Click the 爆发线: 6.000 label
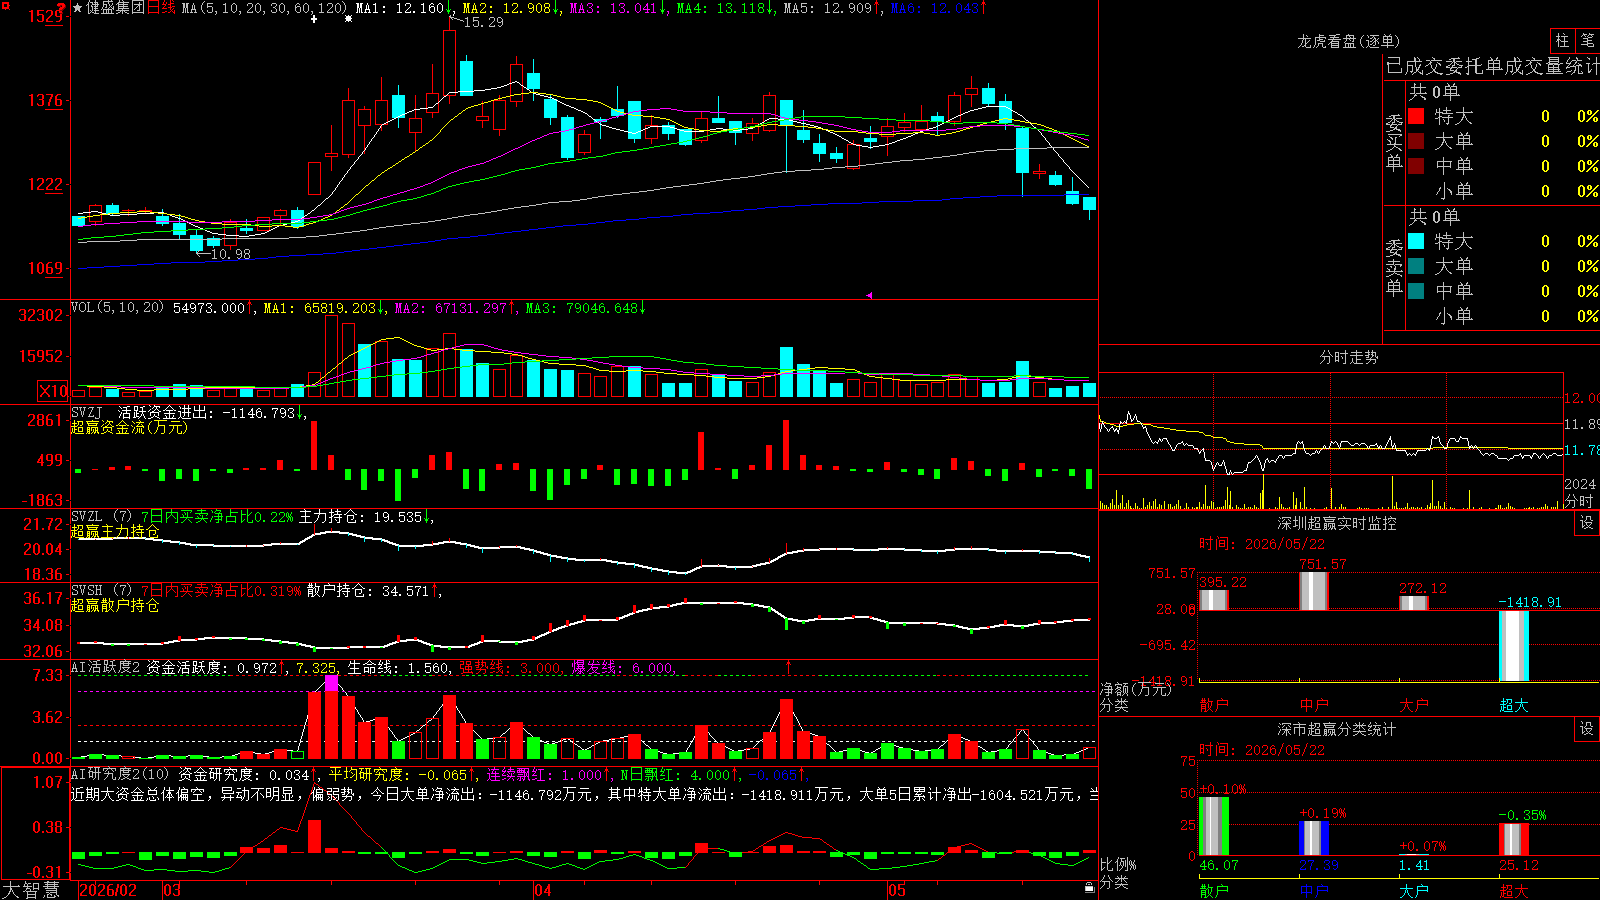The image size is (1600, 900). pos(622,667)
